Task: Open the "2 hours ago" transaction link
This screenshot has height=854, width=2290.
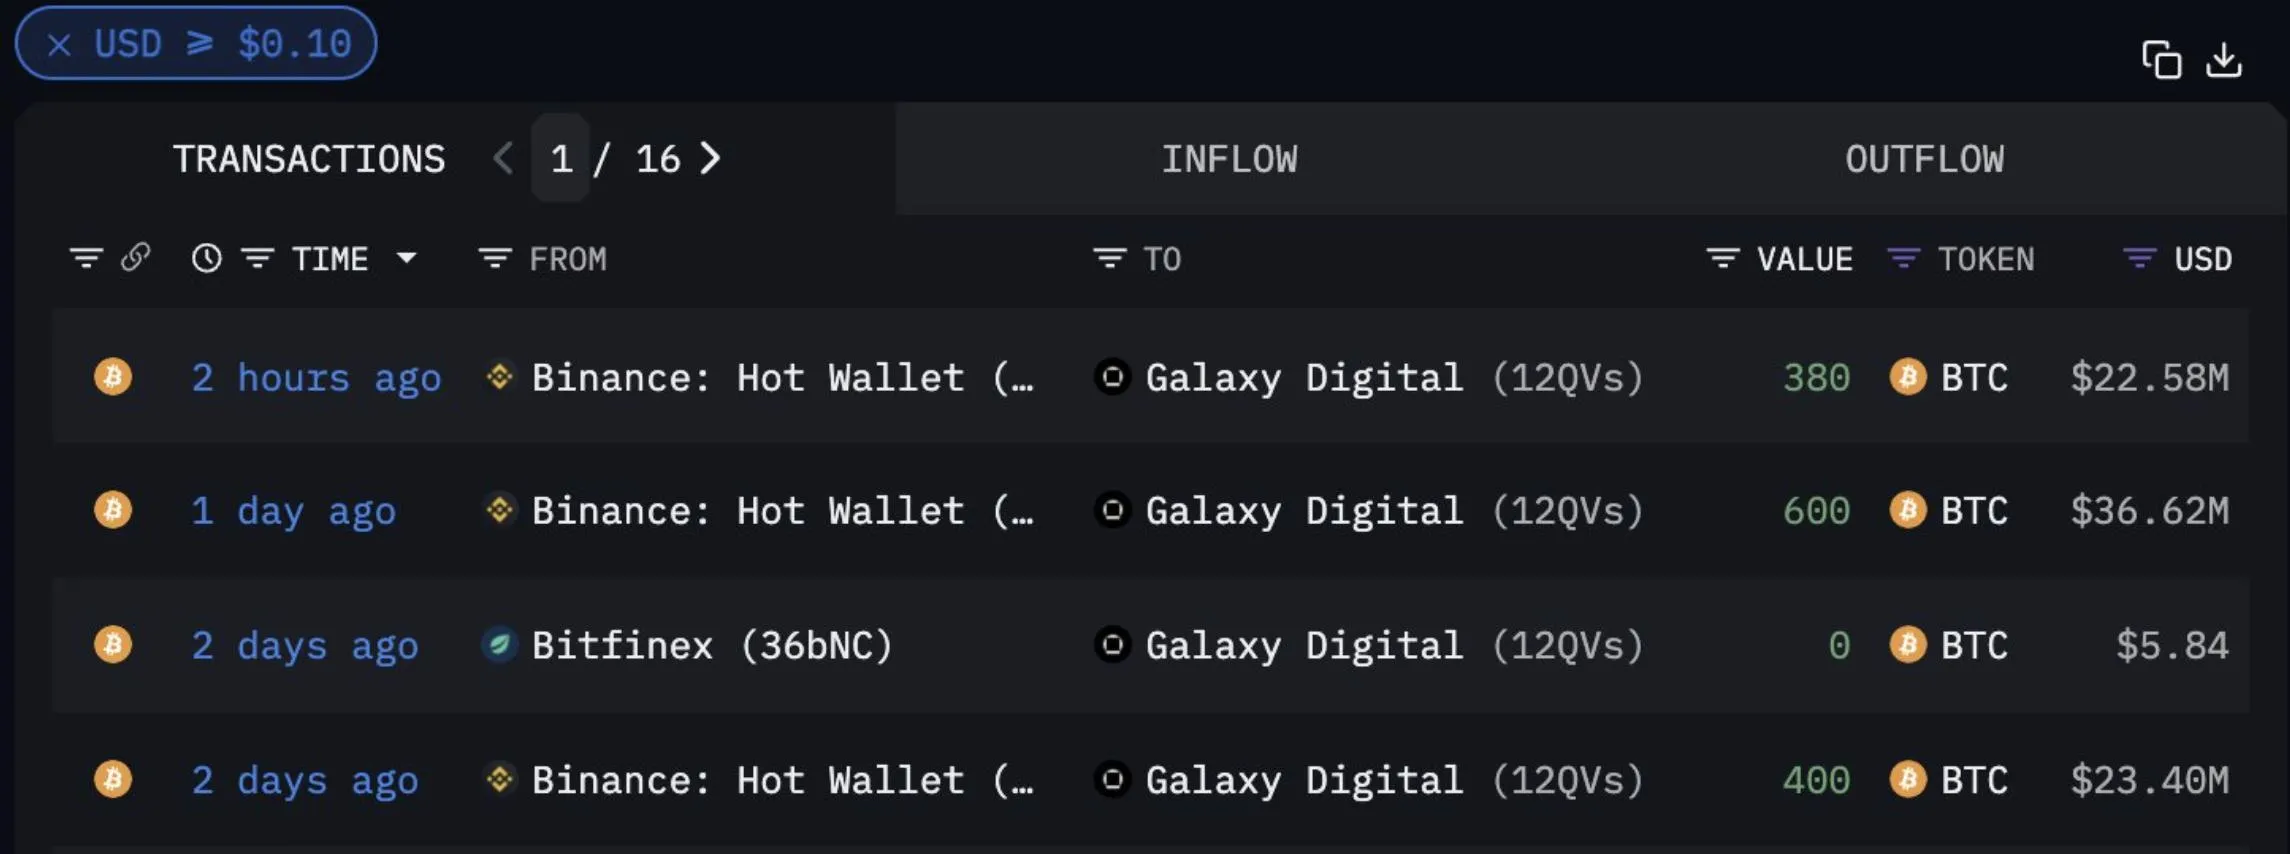Action: point(316,378)
